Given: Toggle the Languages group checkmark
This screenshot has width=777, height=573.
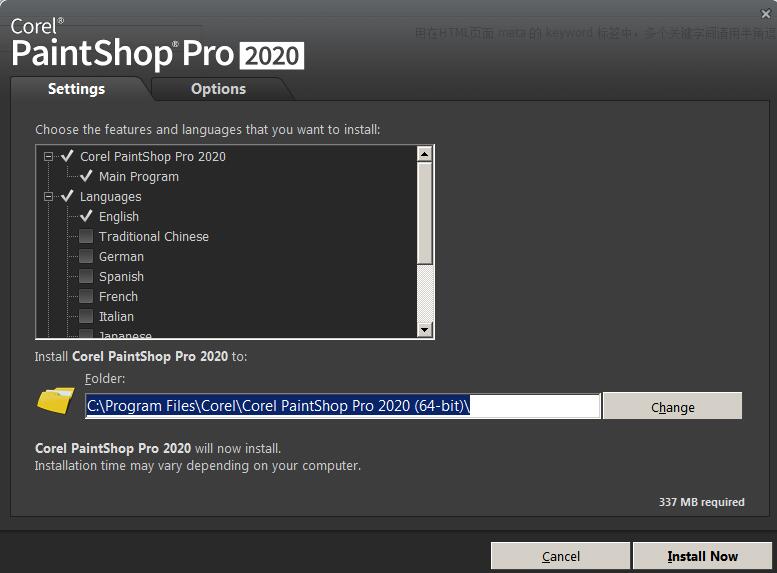Looking at the screenshot, I should click(67, 196).
